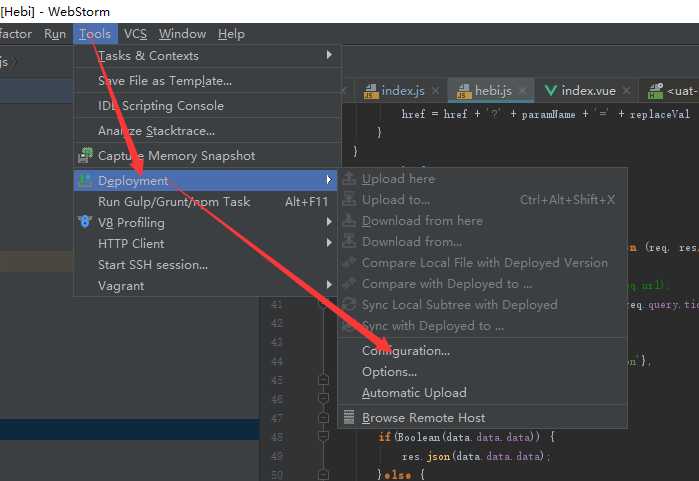699x481 pixels.
Task: Expand the Vagrant submenu arrow
Action: tap(329, 284)
